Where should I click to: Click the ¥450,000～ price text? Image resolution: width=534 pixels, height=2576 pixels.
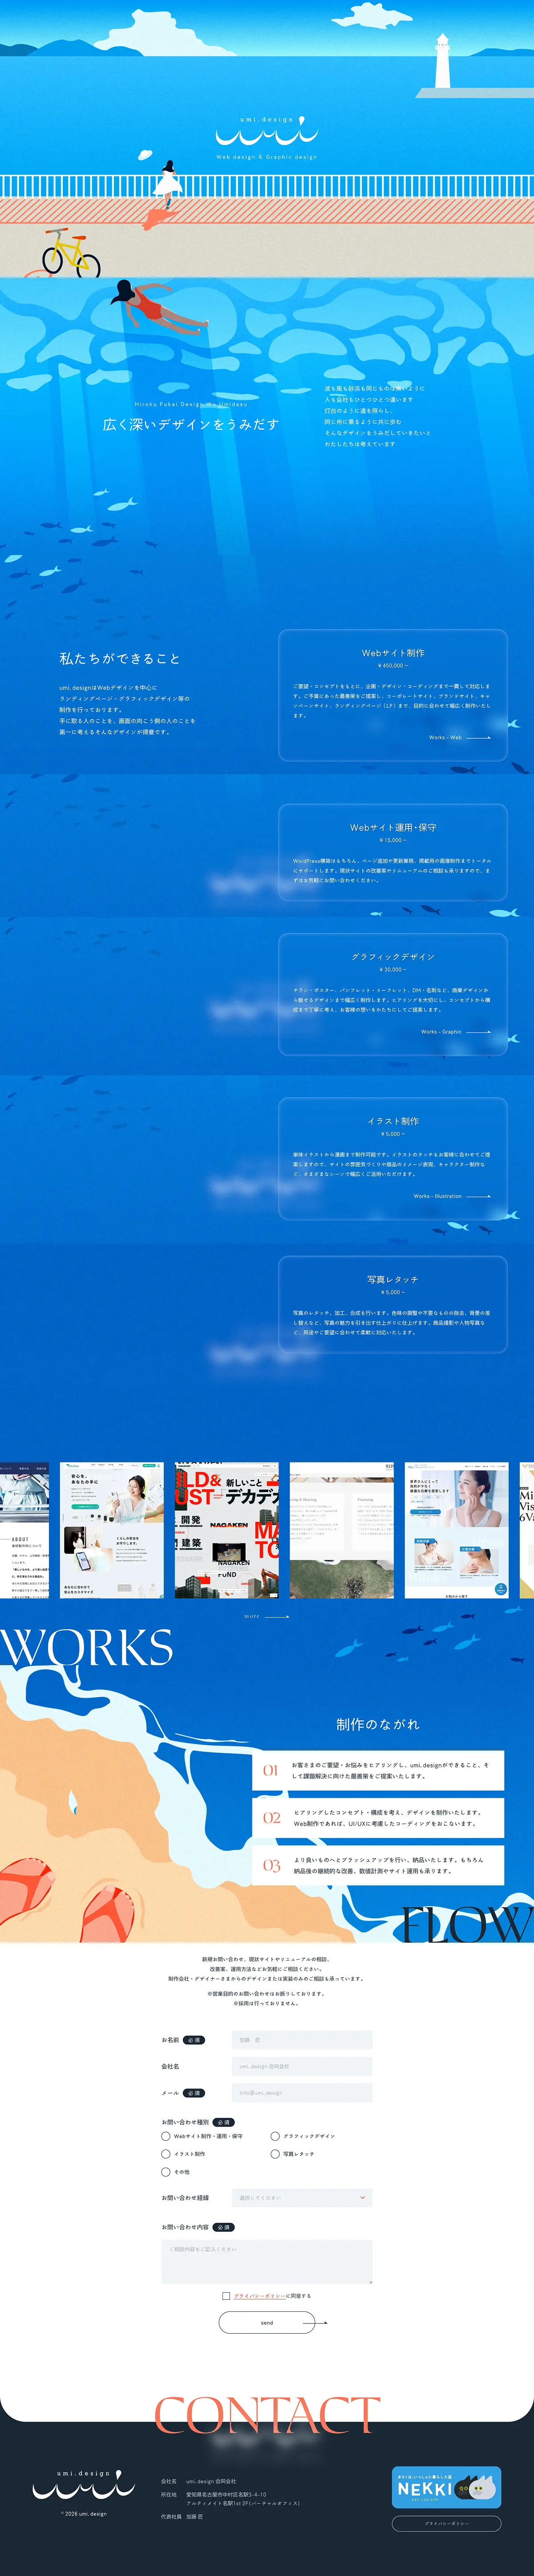393,666
